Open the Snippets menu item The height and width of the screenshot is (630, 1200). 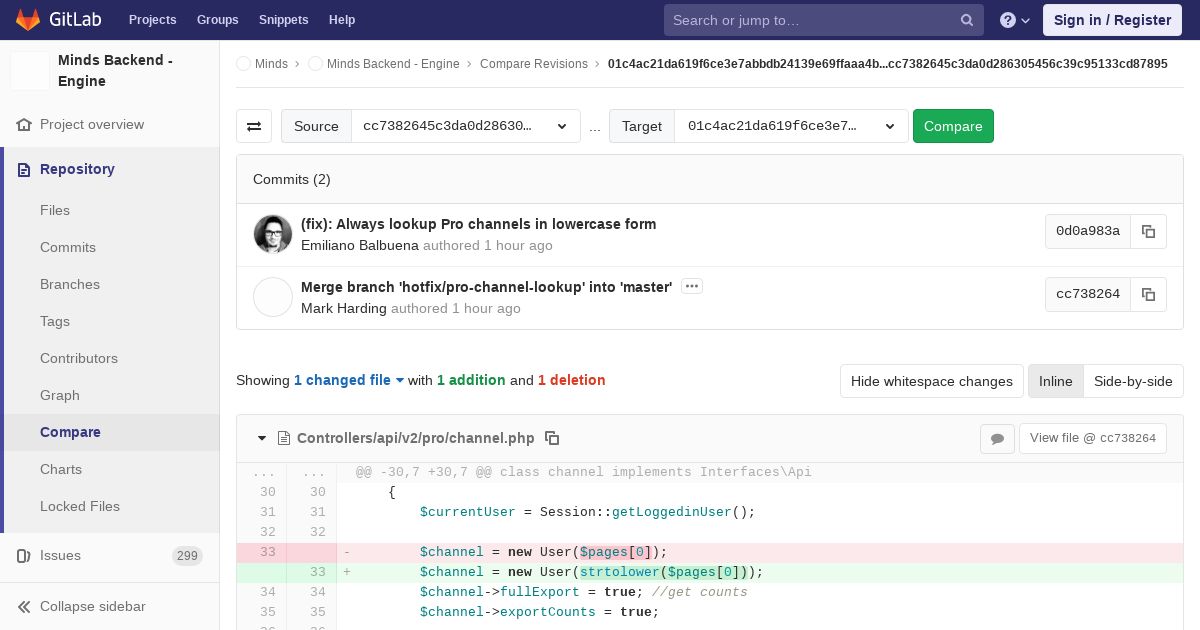point(283,20)
